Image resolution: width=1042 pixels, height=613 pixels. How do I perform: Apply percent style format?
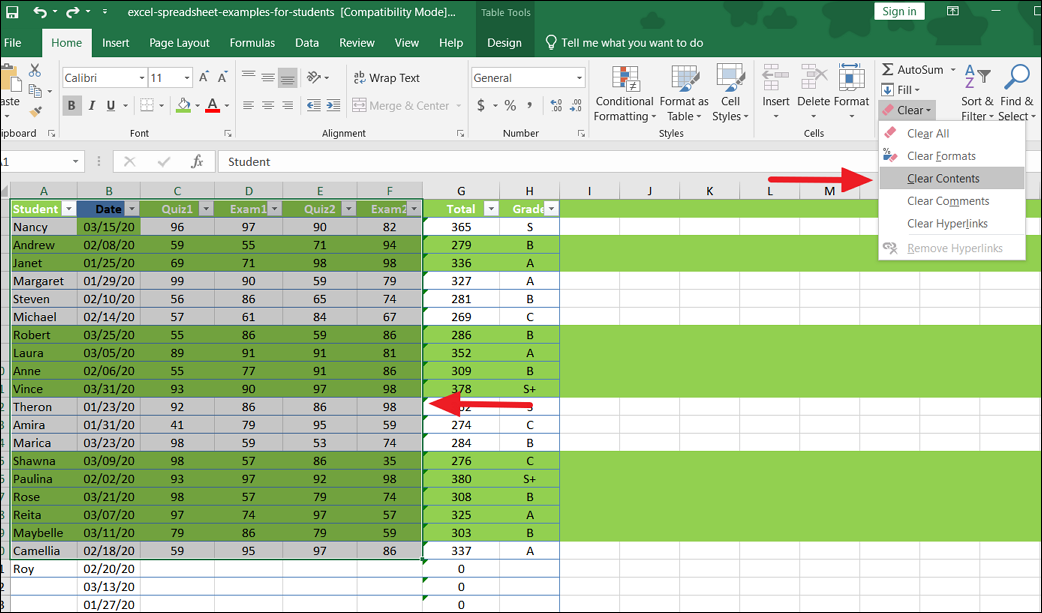coord(510,106)
